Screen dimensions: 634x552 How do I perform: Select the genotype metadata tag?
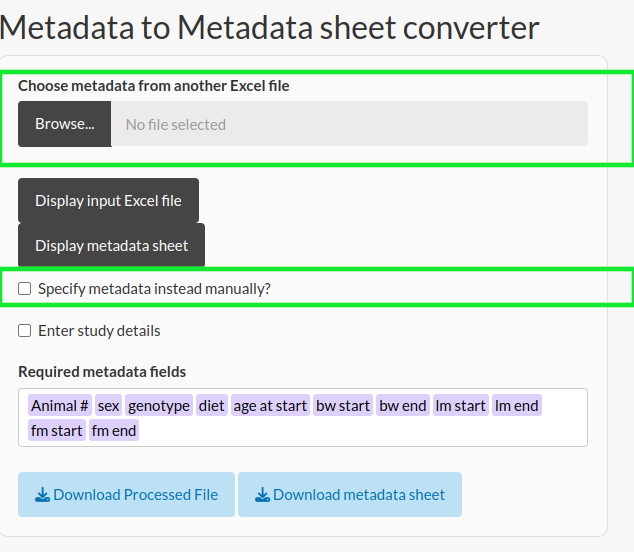pos(159,405)
